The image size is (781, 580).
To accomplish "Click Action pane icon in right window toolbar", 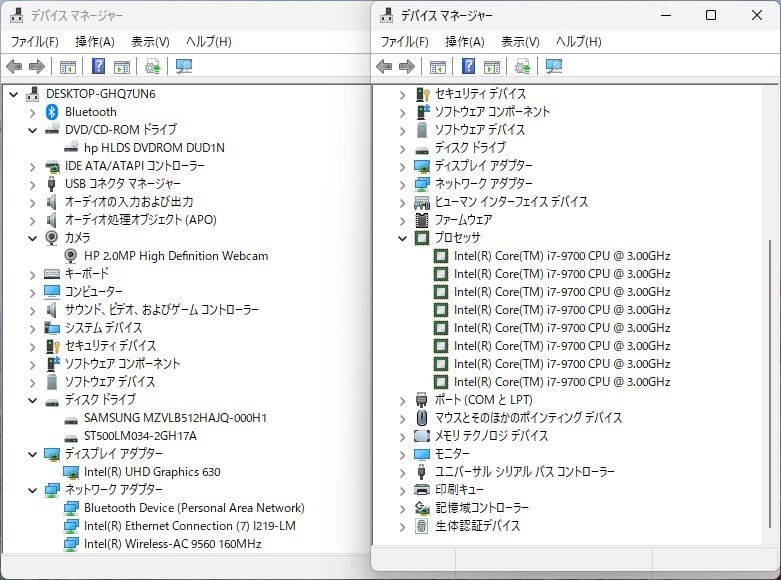I will pos(492,66).
